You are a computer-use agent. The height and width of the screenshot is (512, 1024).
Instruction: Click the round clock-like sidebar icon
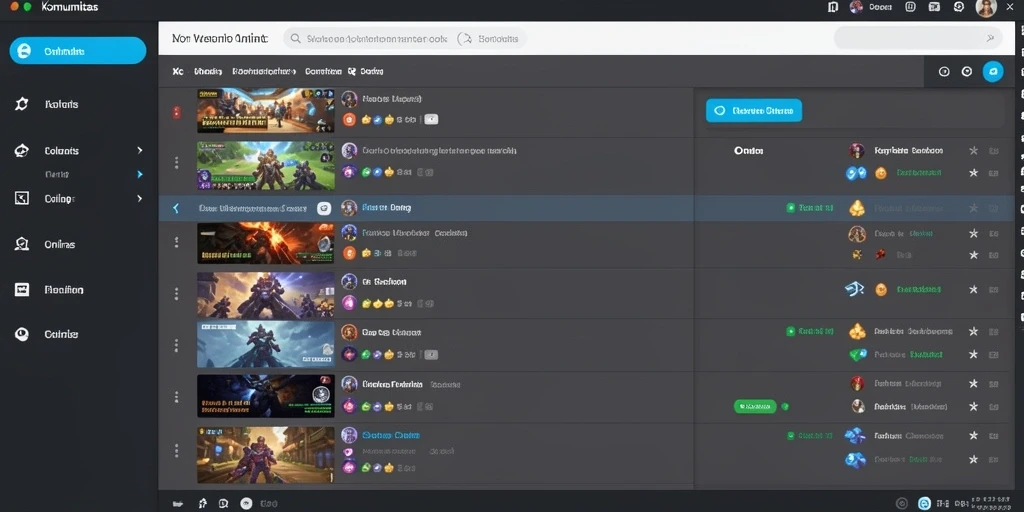[x=22, y=334]
